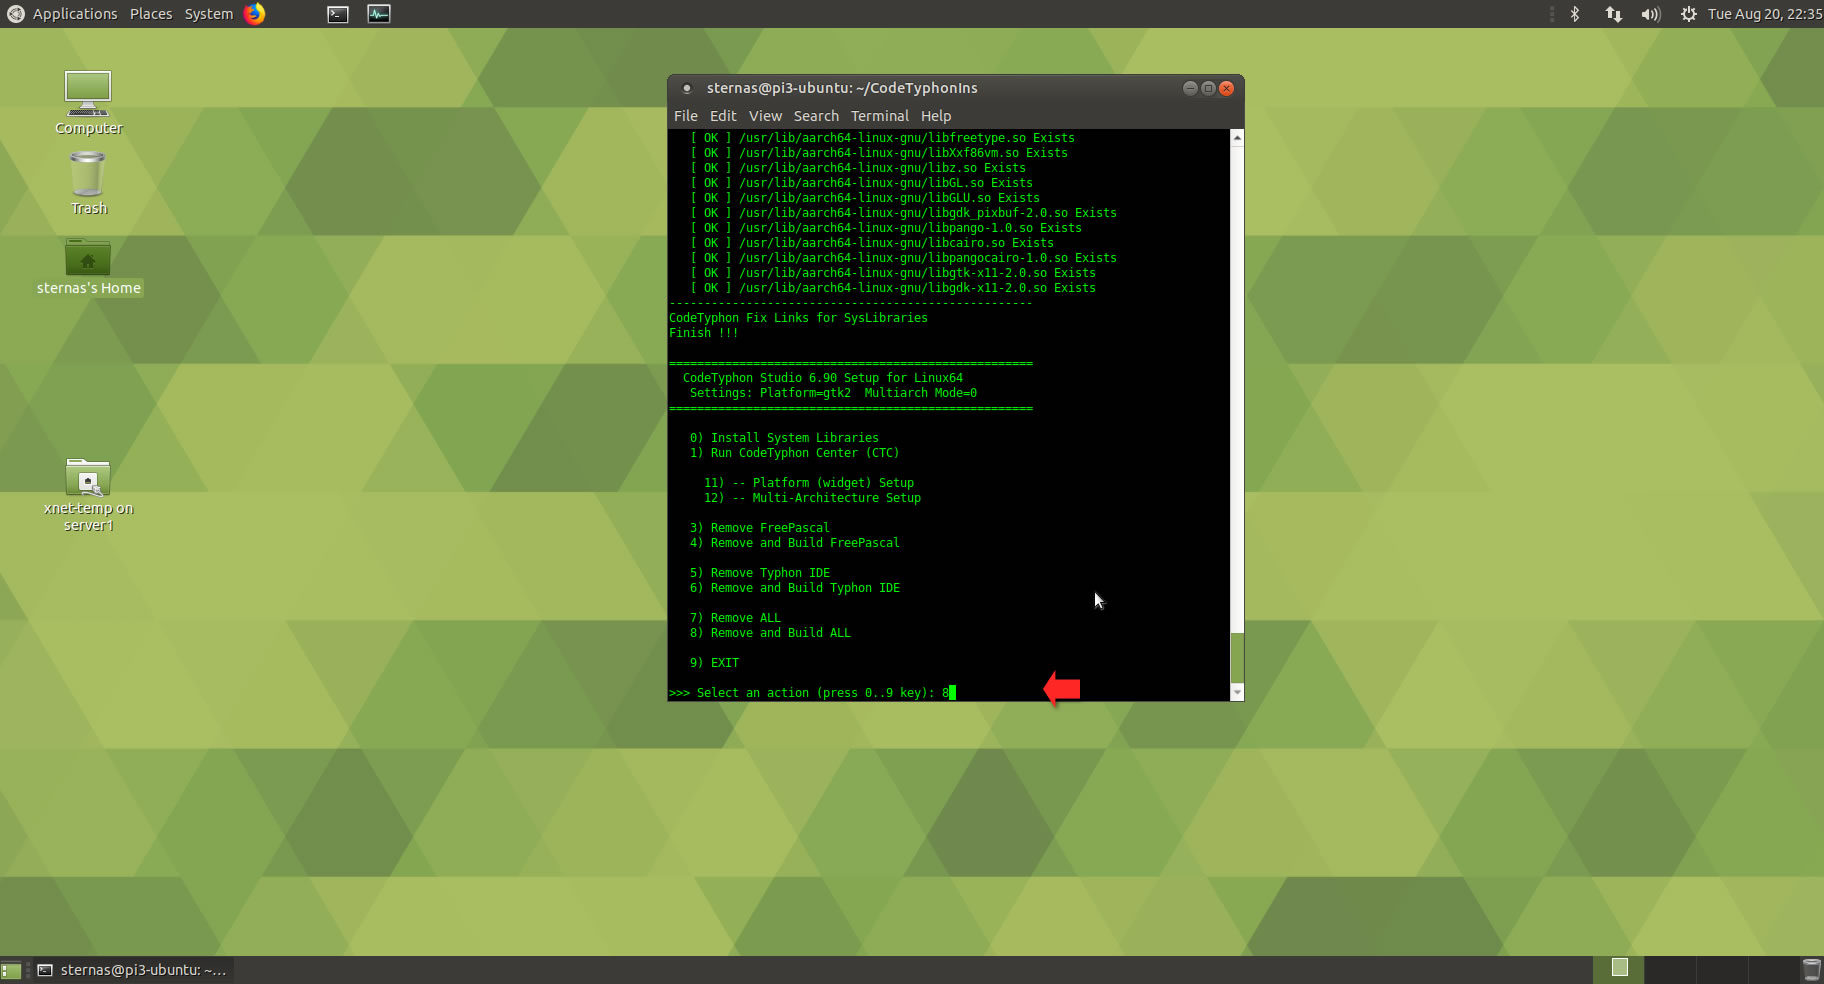Open the Applications menu
1824x984 pixels.
[x=75, y=14]
